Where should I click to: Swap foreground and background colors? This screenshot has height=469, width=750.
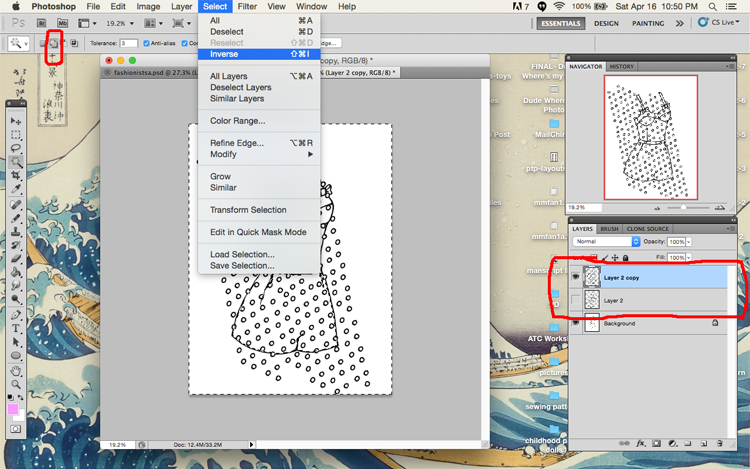20,397
